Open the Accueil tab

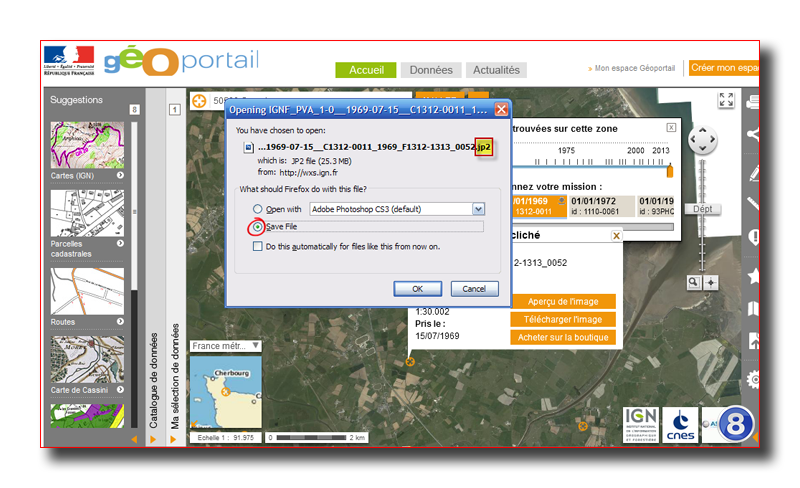pyautogui.click(x=366, y=70)
